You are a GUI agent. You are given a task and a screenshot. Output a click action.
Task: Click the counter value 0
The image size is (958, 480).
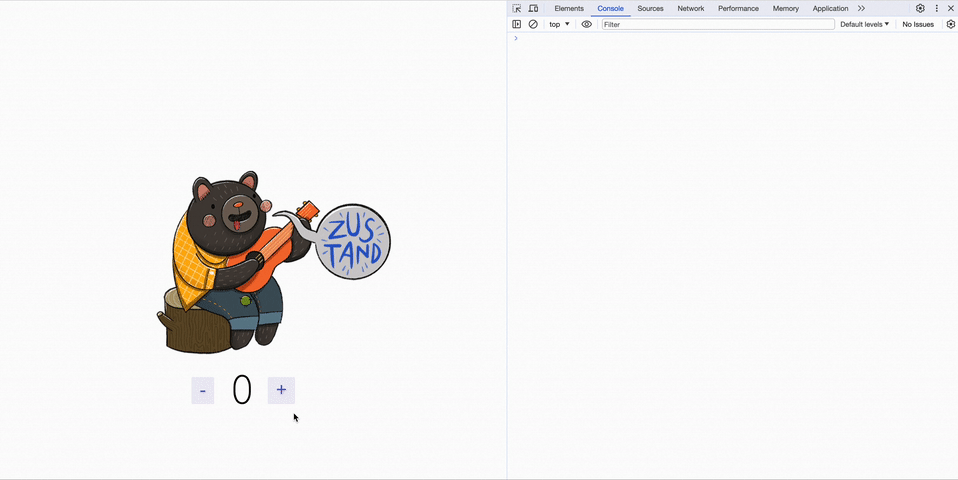[241, 390]
